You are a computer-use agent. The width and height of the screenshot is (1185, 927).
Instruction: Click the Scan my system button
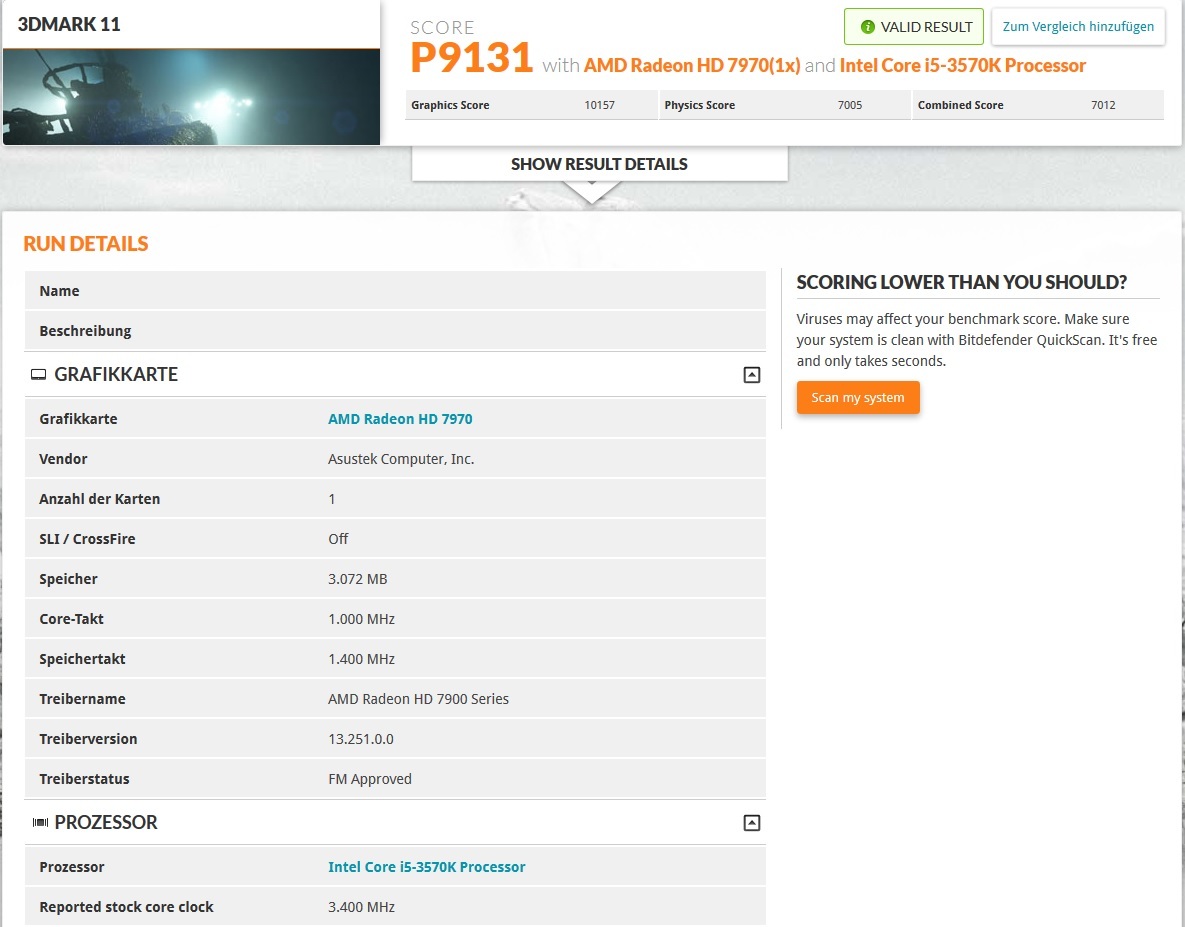(x=858, y=397)
